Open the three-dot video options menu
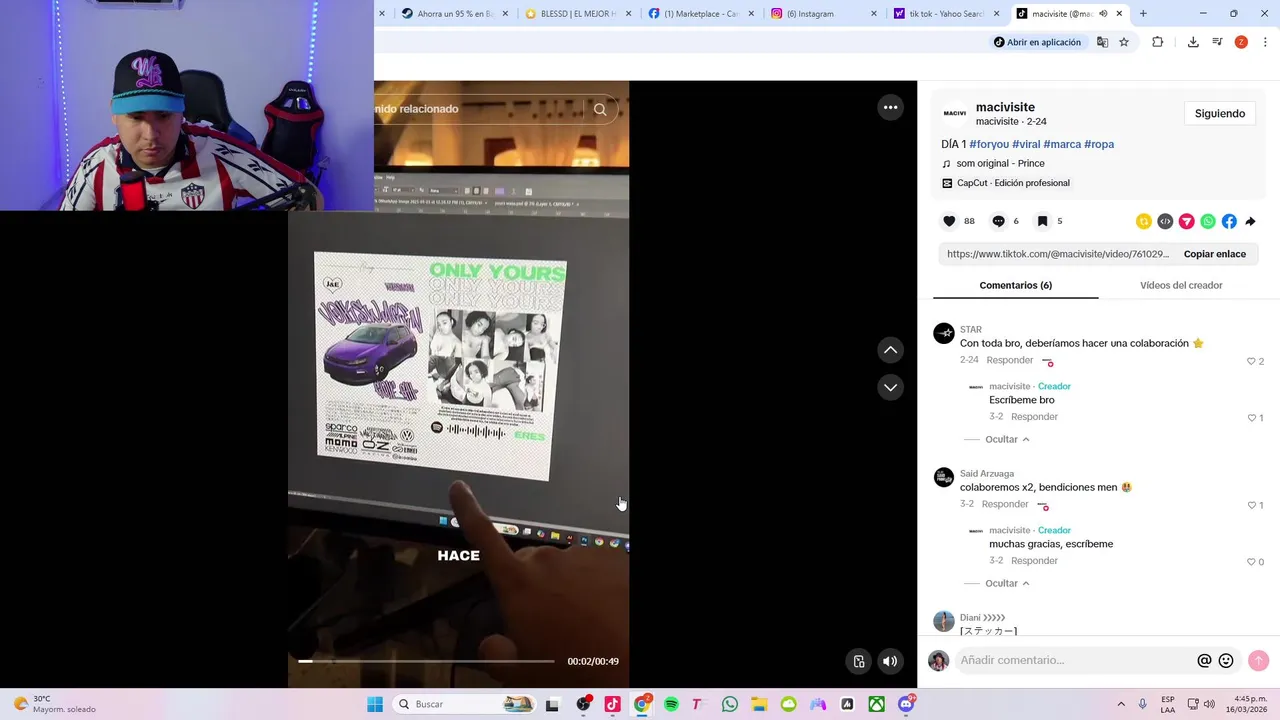The width and height of the screenshot is (1280, 720). [x=890, y=107]
